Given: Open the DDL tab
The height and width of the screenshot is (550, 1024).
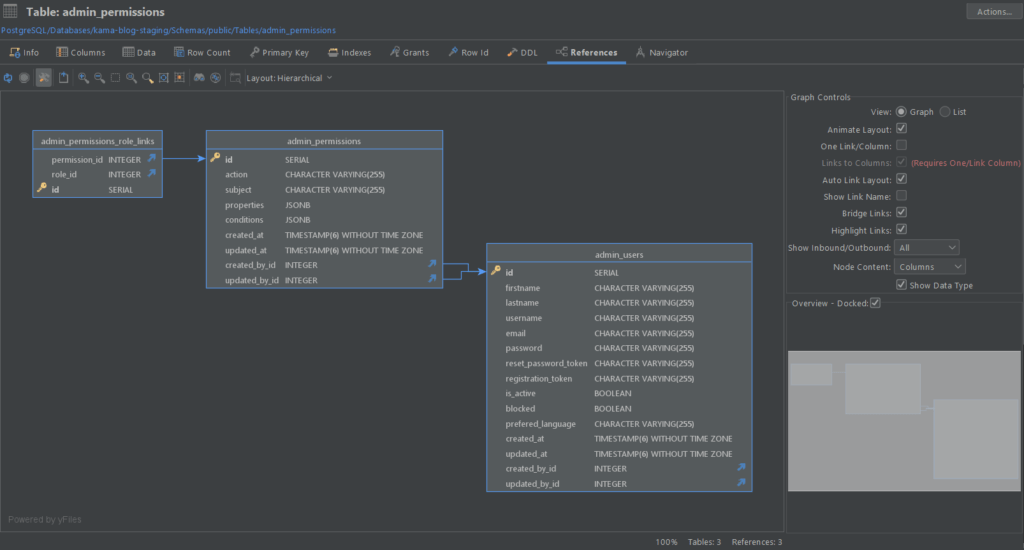Looking at the screenshot, I should [522, 52].
